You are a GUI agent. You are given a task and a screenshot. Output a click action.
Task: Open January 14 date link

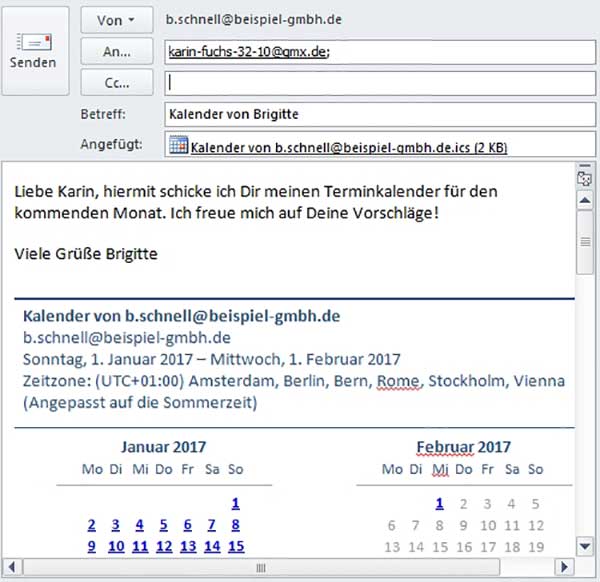click(212, 546)
